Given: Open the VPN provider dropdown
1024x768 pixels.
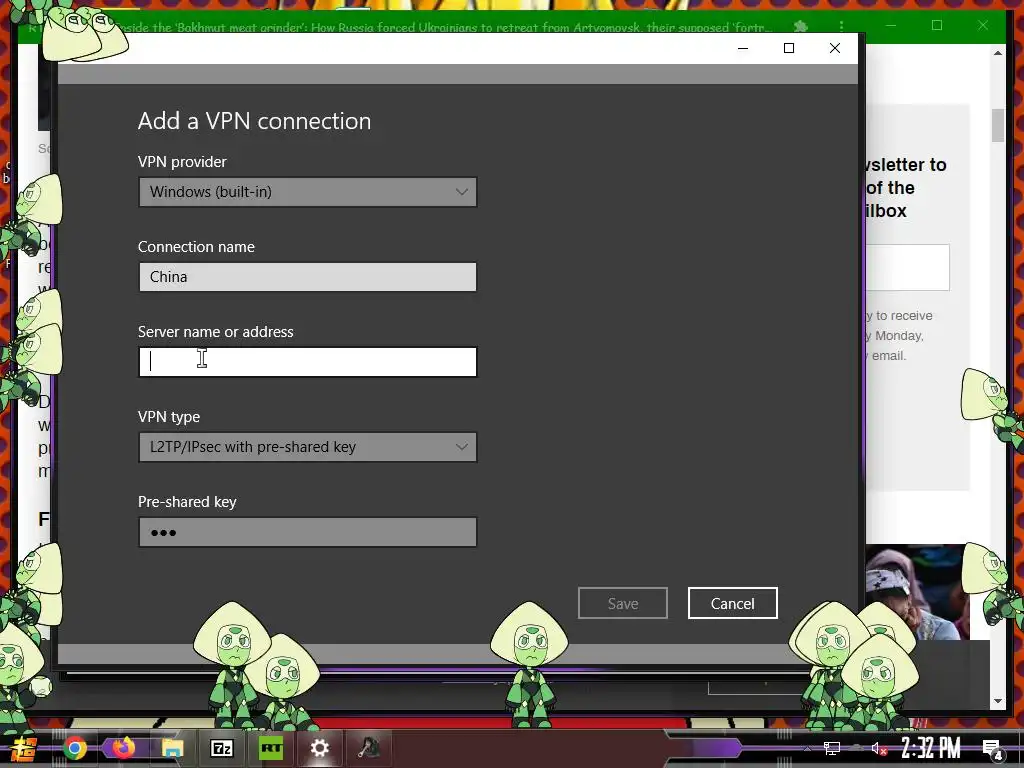Looking at the screenshot, I should (308, 192).
